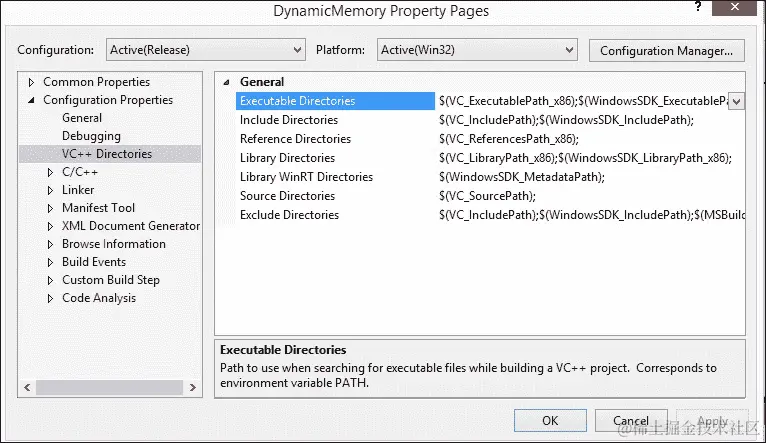Select Common Properties in the tree
Image resolution: width=766 pixels, height=443 pixels.
[96, 82]
